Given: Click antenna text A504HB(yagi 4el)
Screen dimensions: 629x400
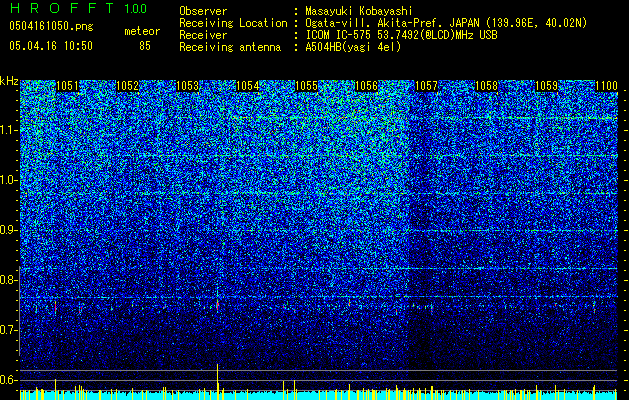Looking at the screenshot, I should 353,47.
